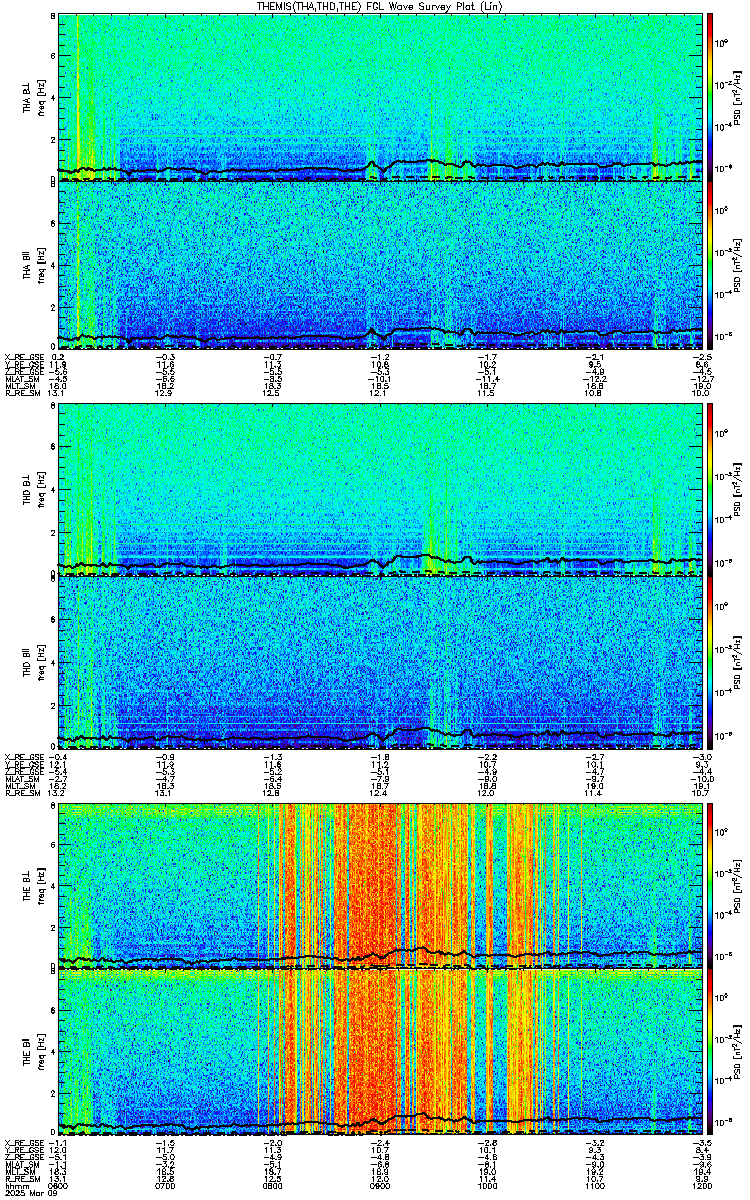This screenshot has height=1200, width=750.
Task: Click the 0900 time tick label
Action: (381, 1186)
